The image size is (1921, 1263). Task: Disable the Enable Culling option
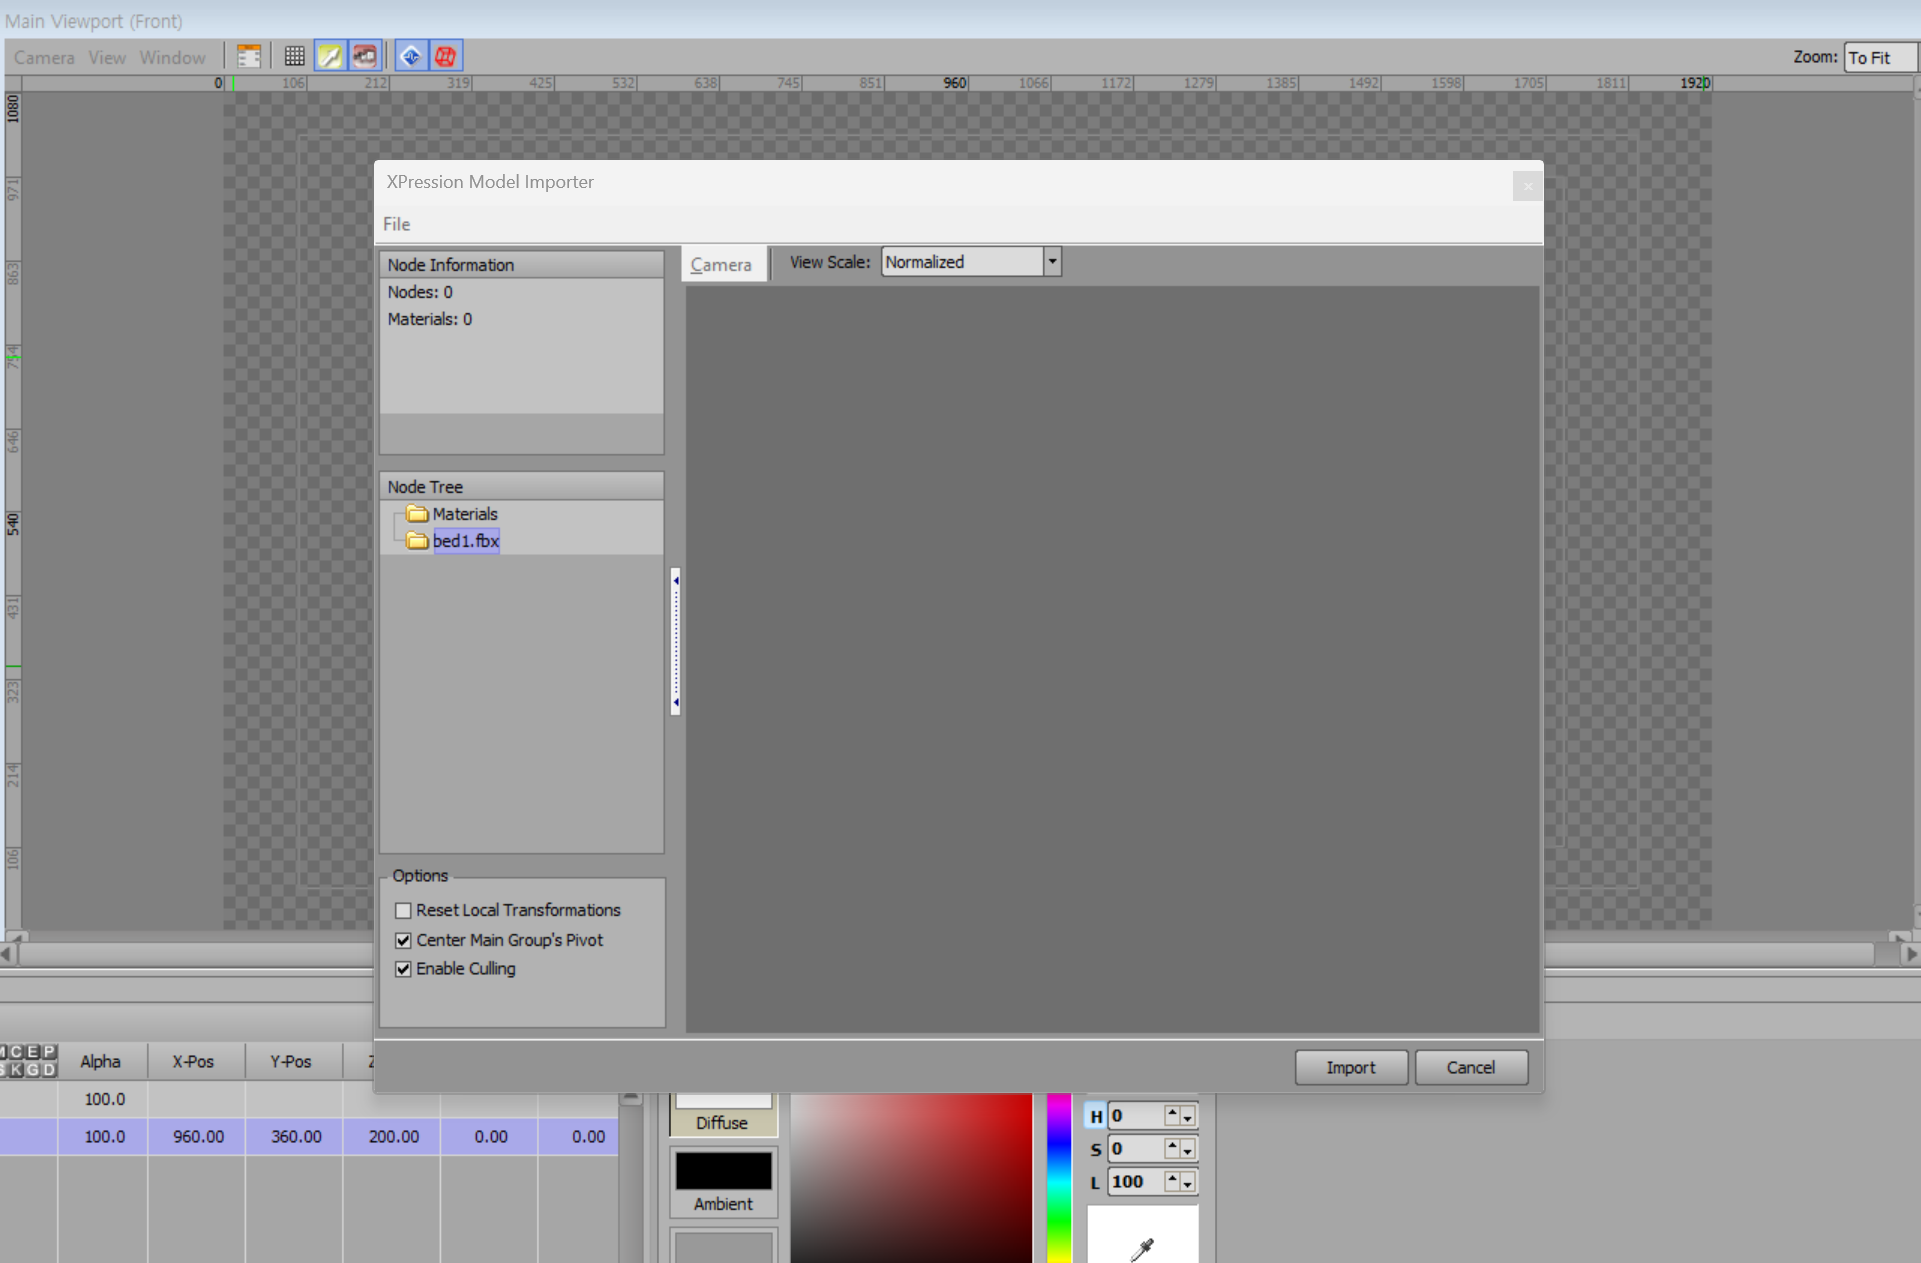pyautogui.click(x=404, y=969)
